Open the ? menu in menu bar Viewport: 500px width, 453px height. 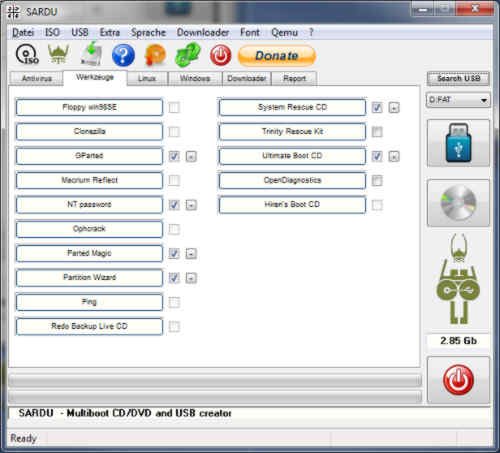click(311, 32)
